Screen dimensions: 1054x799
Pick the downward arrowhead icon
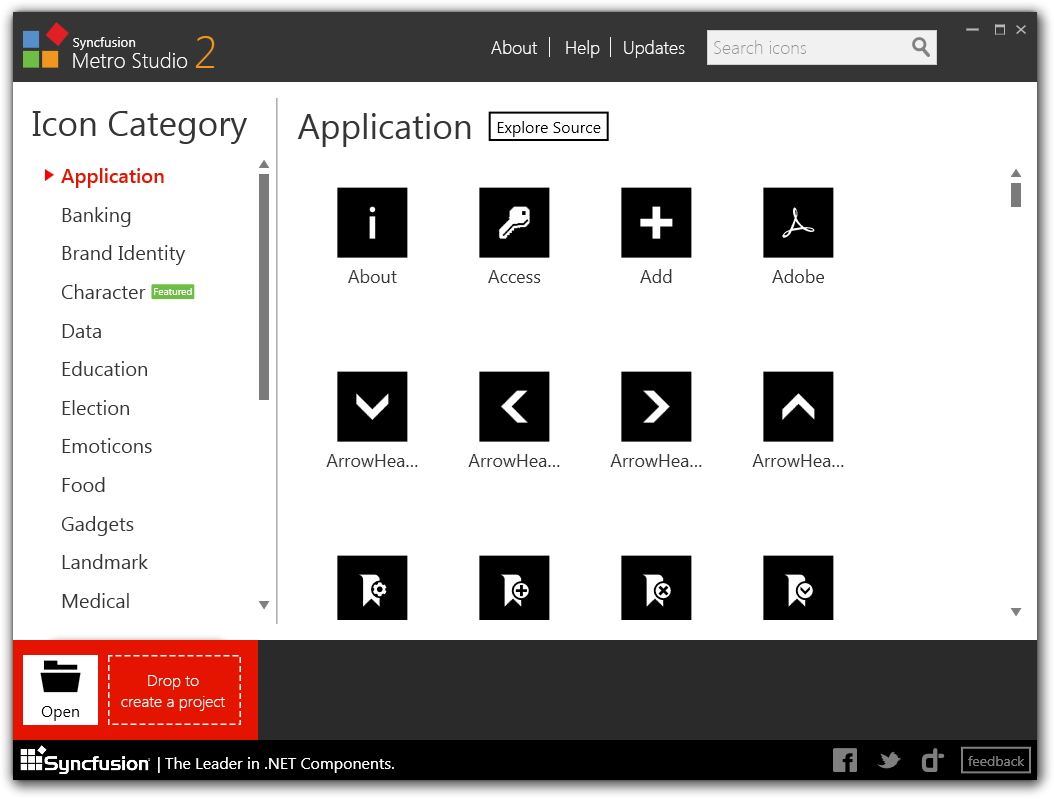coord(372,406)
